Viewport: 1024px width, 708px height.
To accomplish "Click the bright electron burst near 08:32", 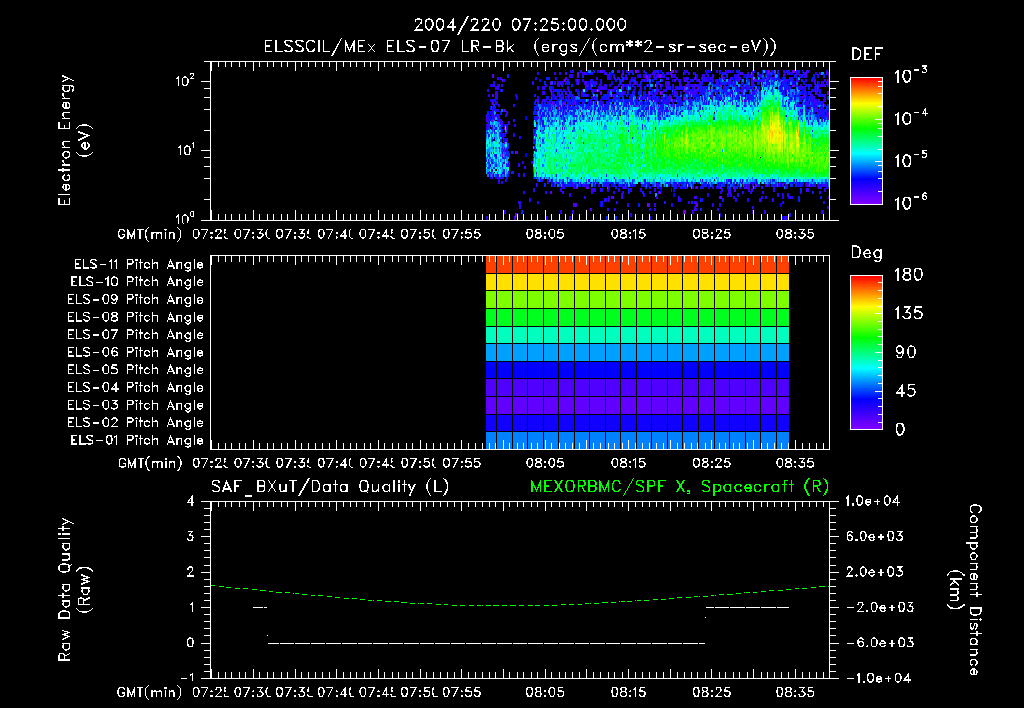I will click(x=774, y=127).
